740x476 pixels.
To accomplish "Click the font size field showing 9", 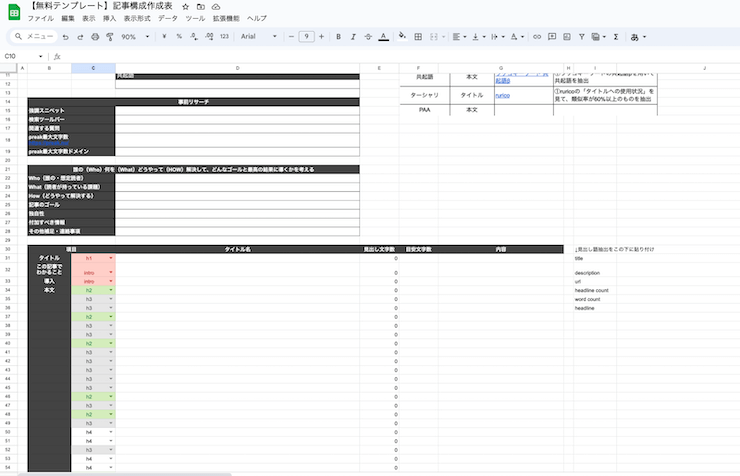I will click(x=306, y=36).
